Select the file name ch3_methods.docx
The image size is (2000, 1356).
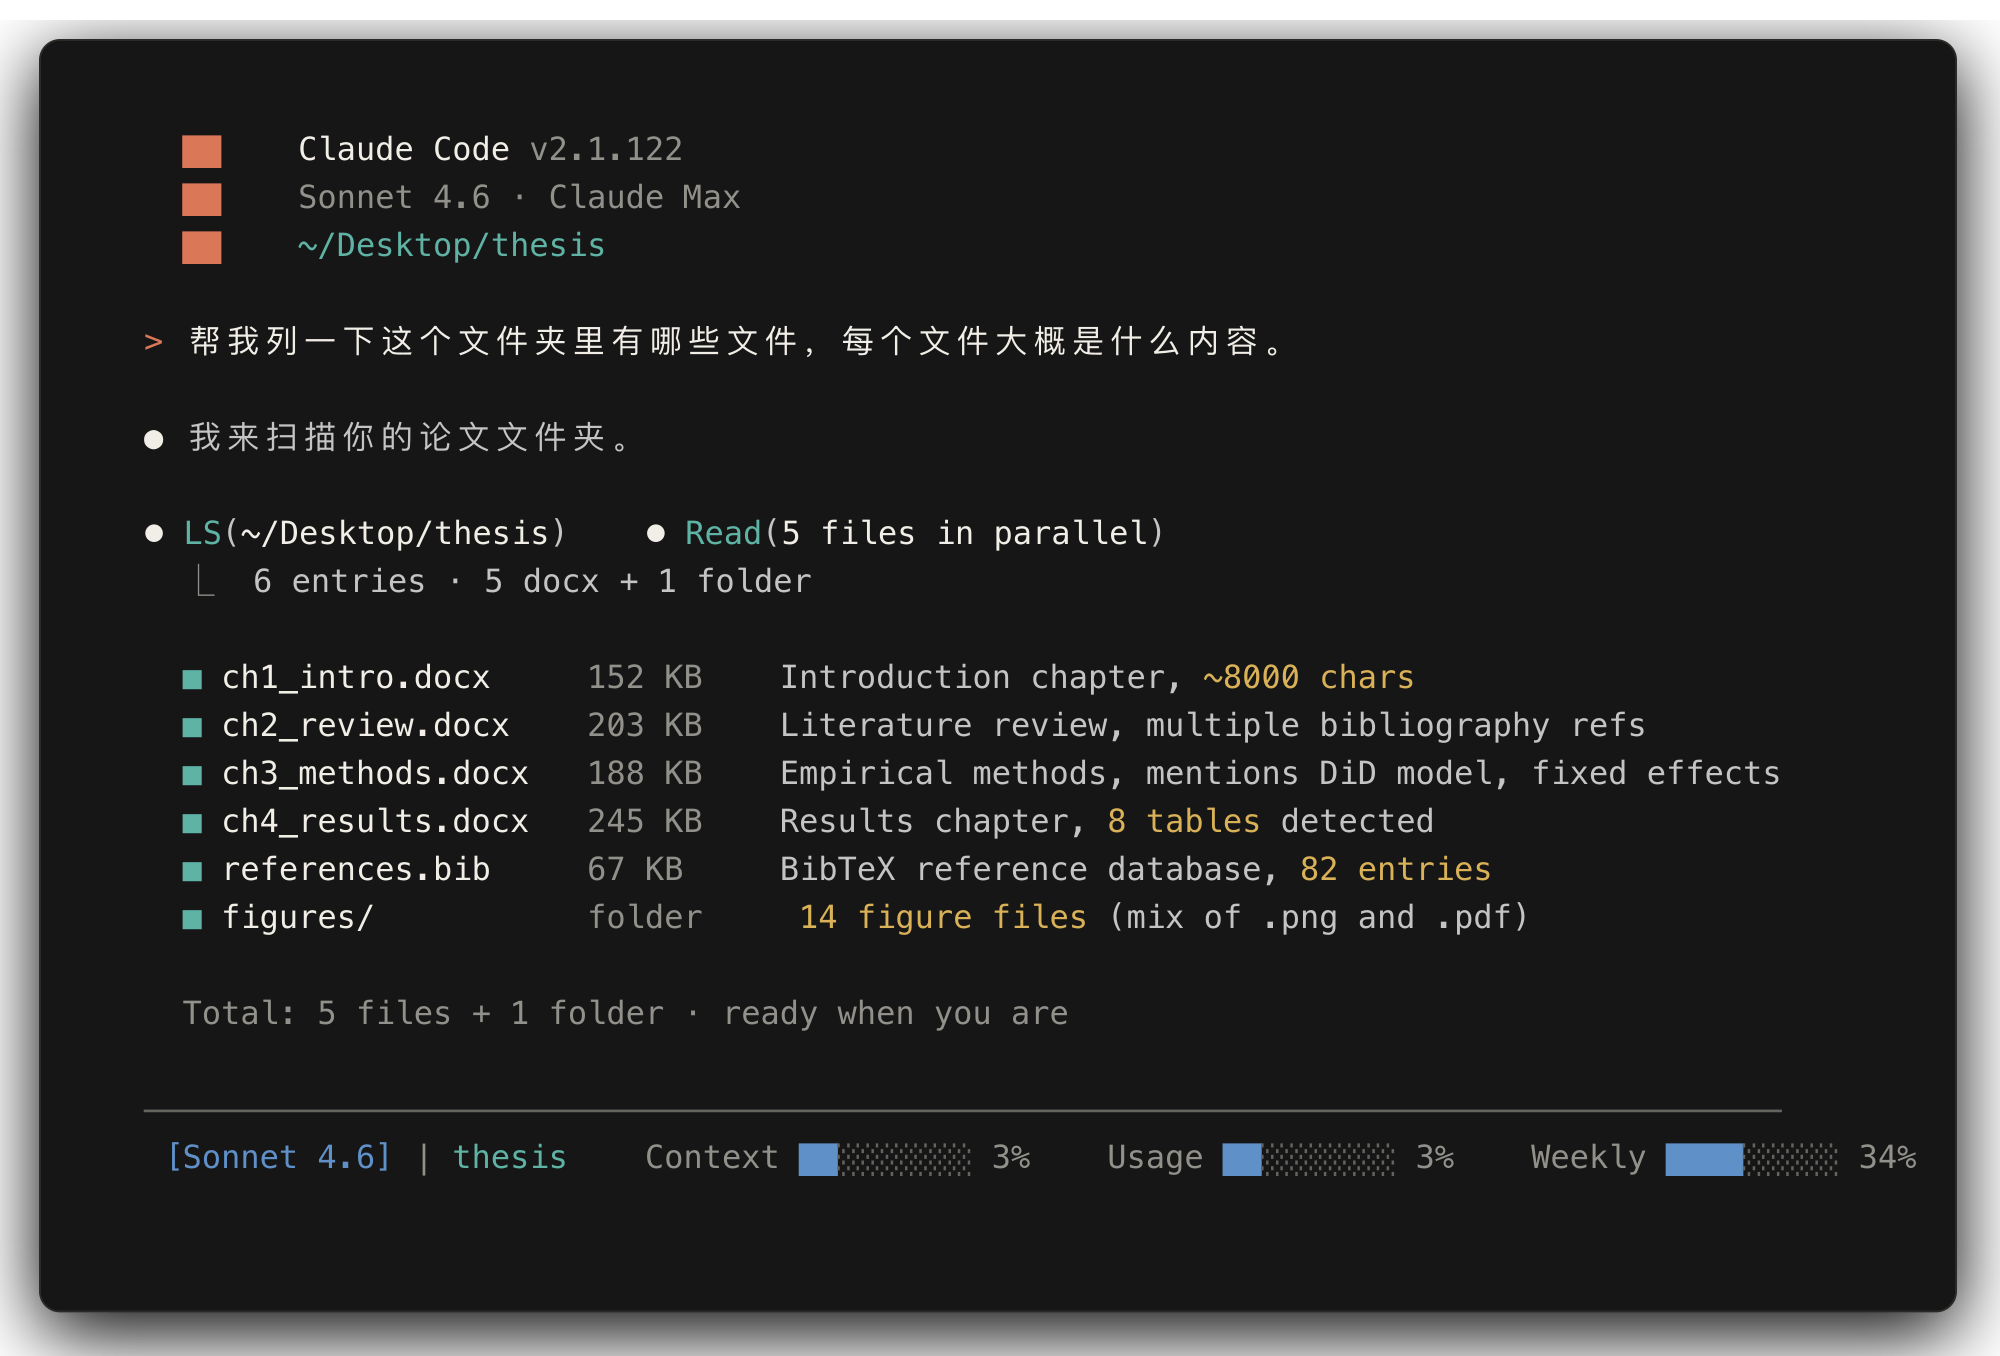pos(375,773)
